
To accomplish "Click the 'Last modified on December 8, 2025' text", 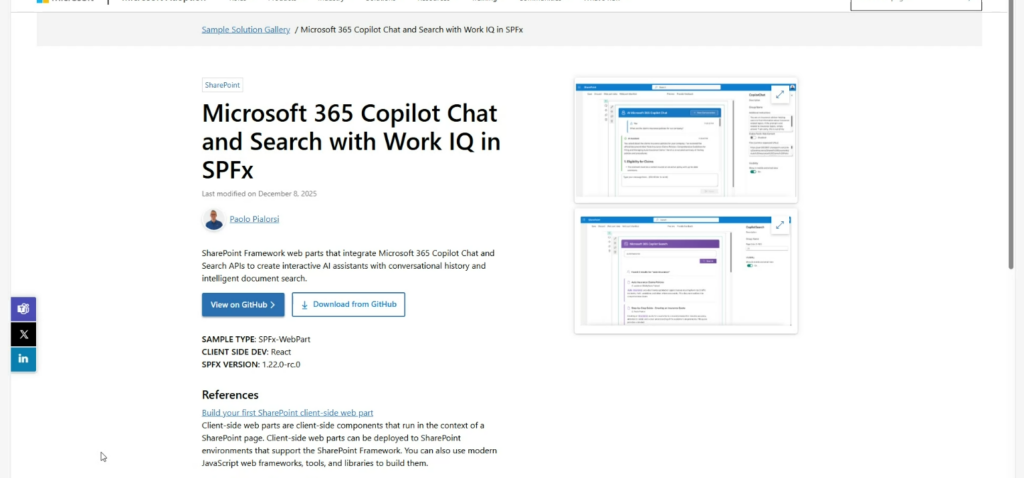I will pos(259,194).
